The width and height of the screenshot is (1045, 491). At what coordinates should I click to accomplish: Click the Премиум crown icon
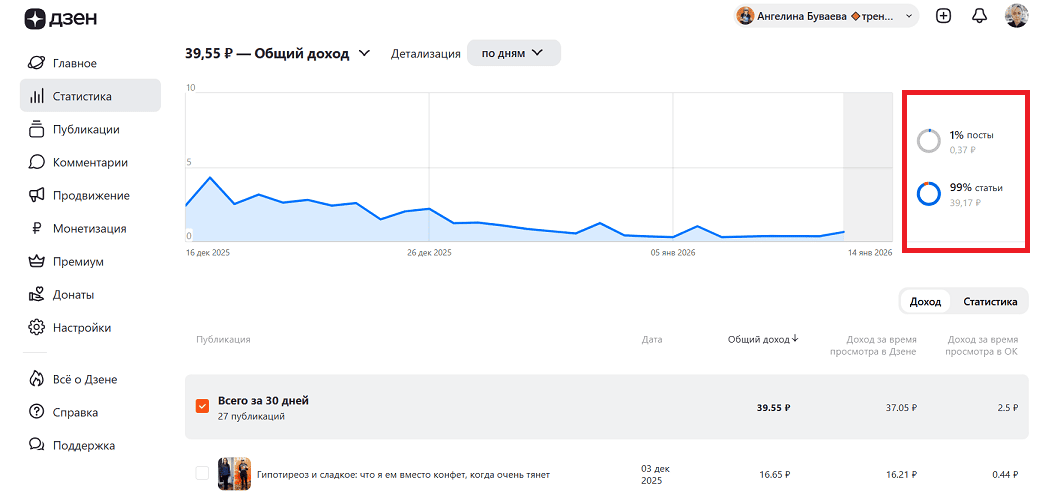(x=37, y=261)
